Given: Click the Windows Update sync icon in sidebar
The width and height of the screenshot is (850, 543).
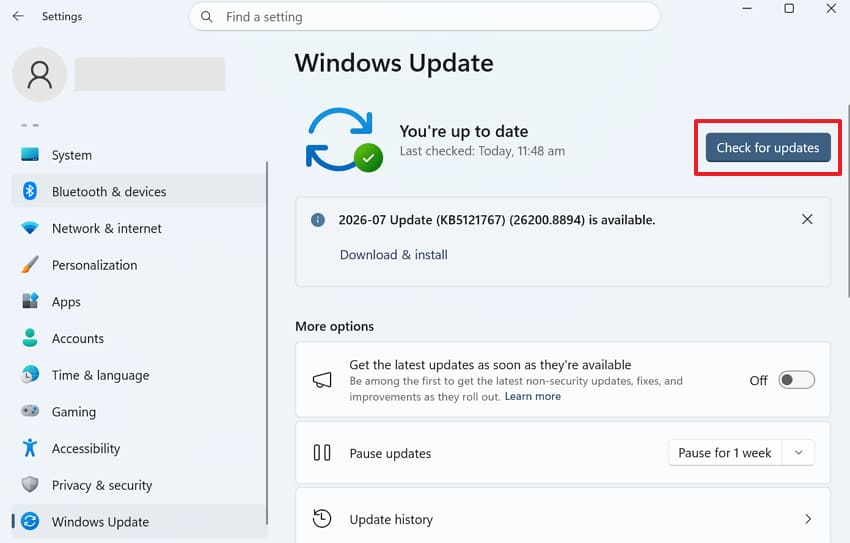Looking at the screenshot, I should [x=30, y=521].
